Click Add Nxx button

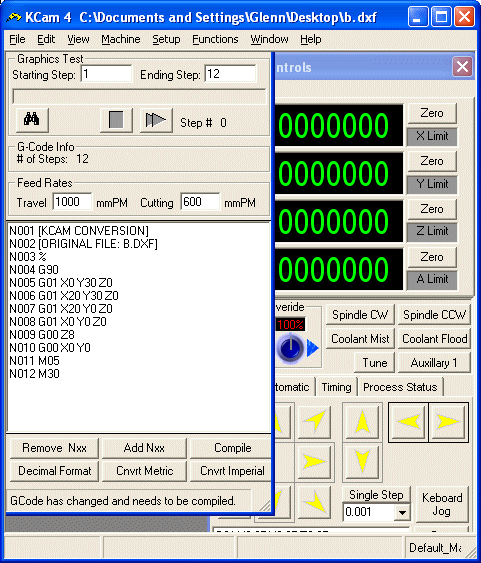[144, 448]
